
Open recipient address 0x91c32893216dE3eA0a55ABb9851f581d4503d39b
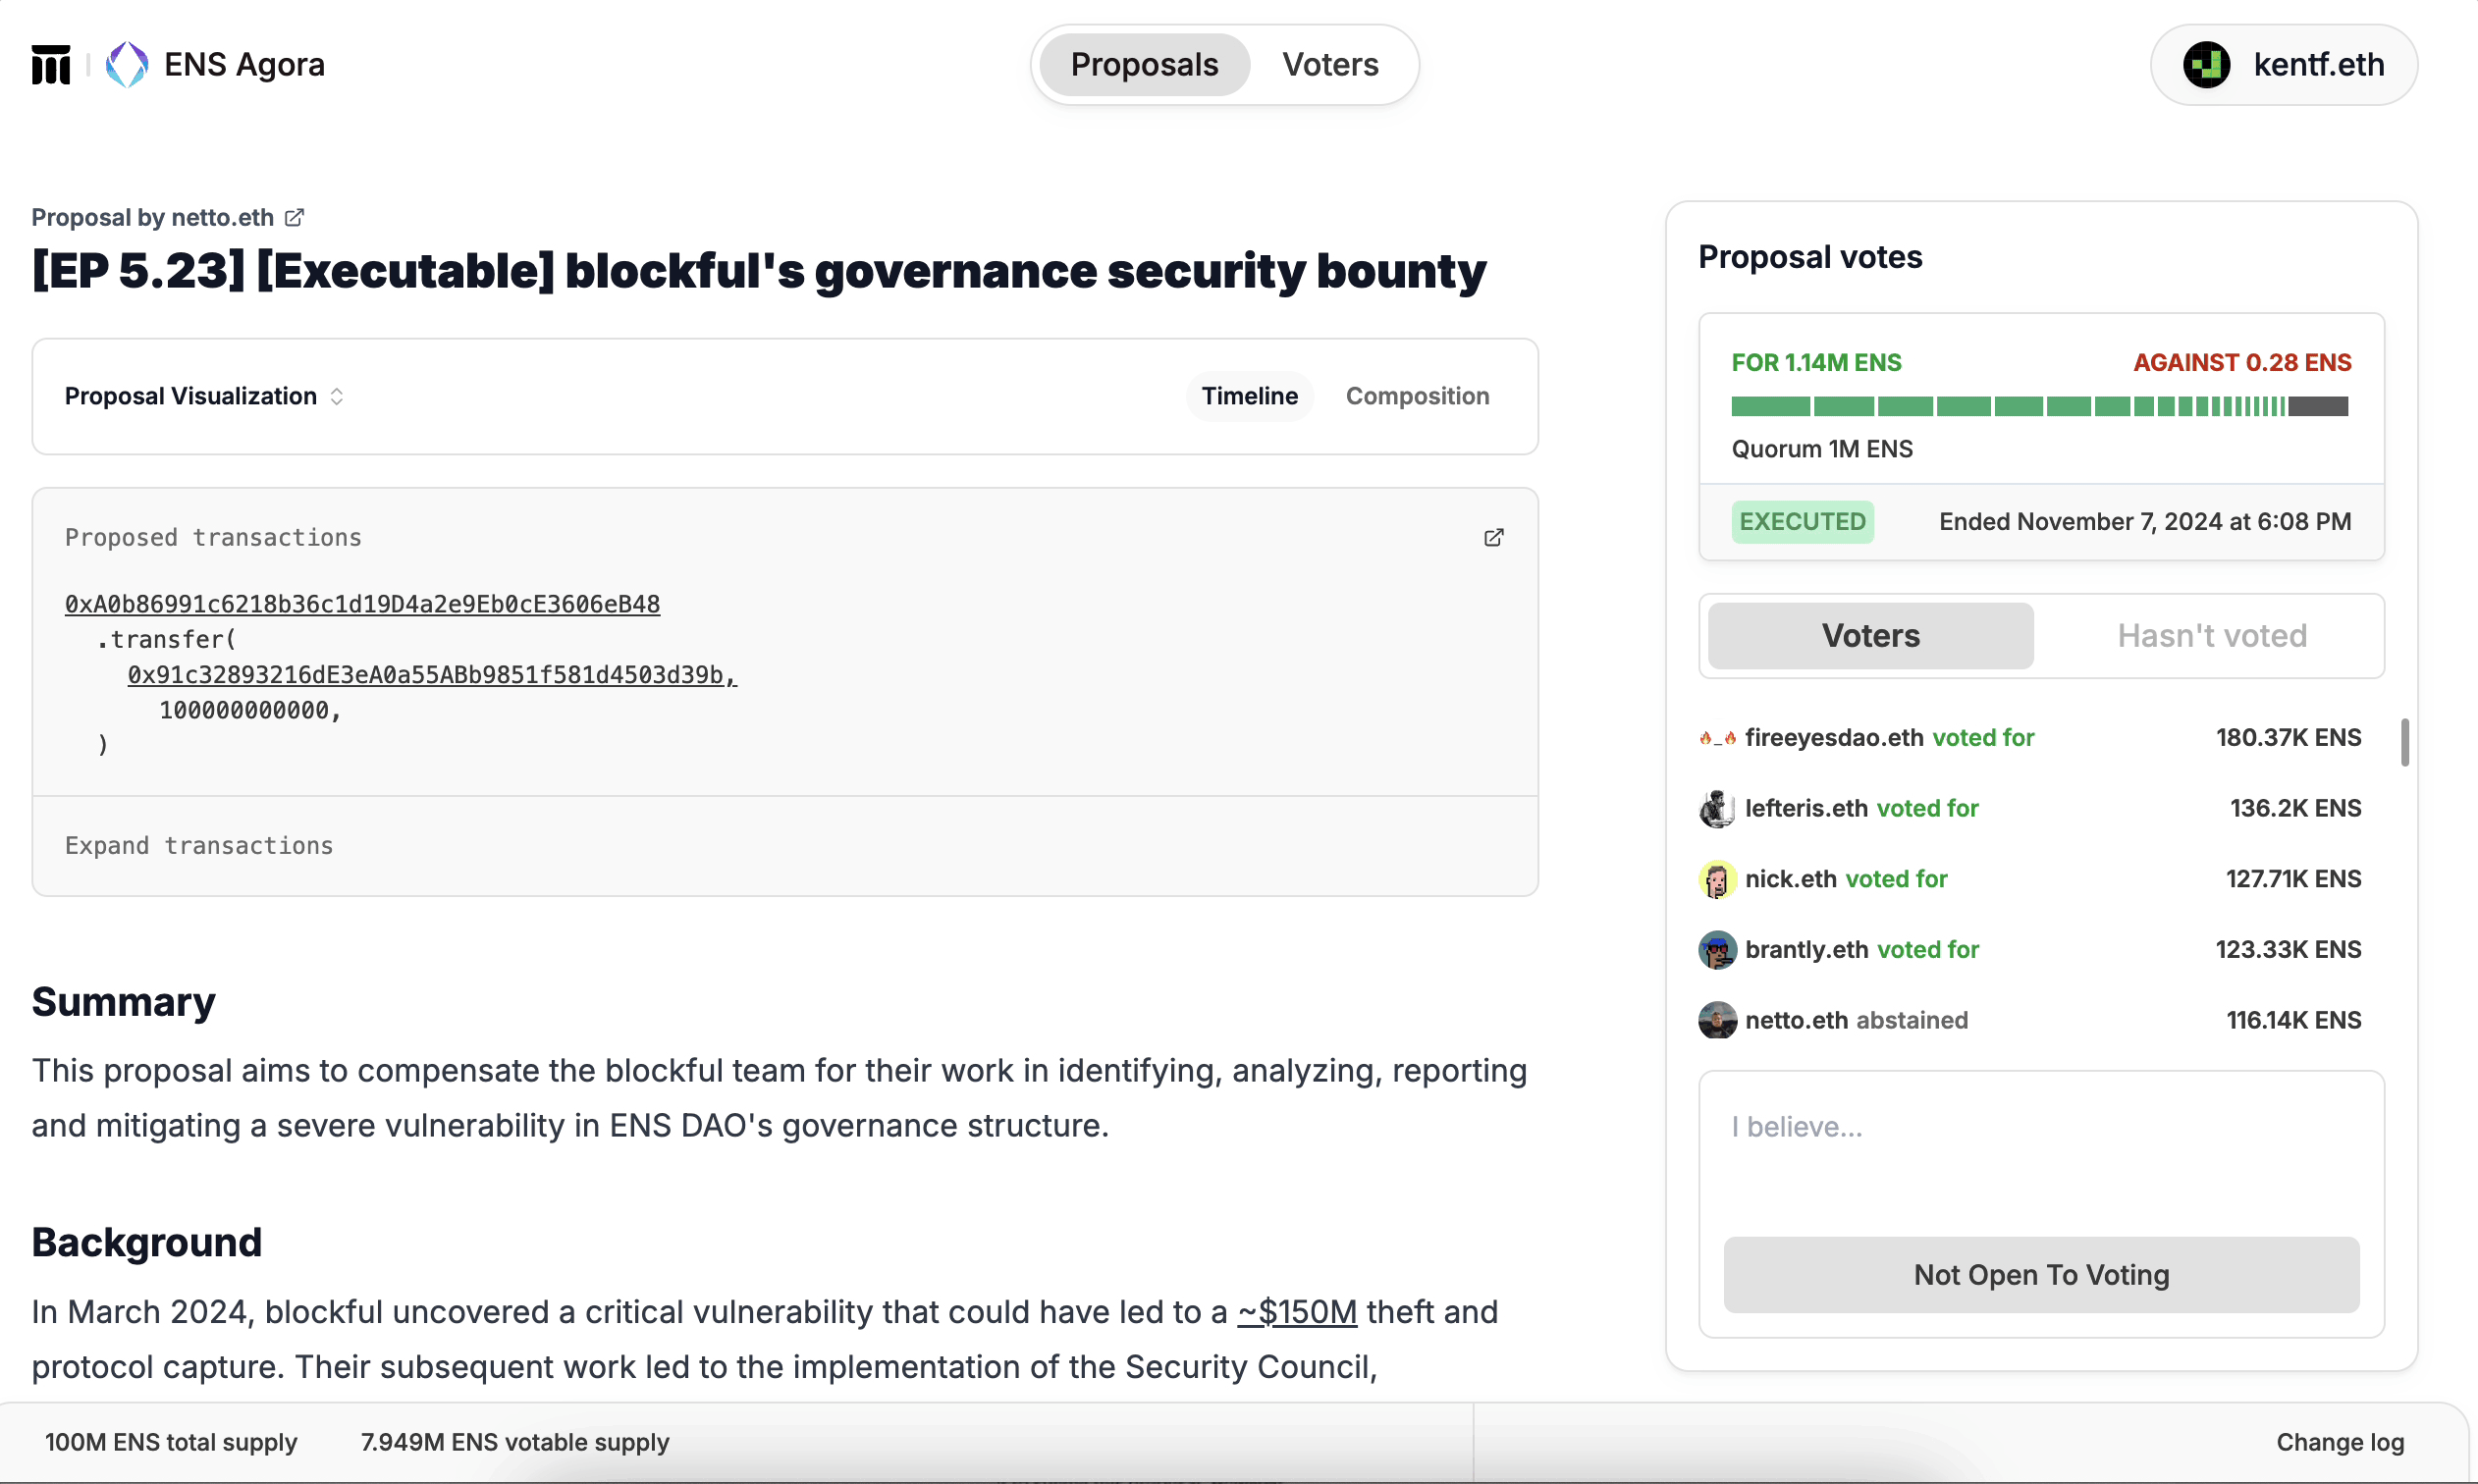click(x=432, y=675)
